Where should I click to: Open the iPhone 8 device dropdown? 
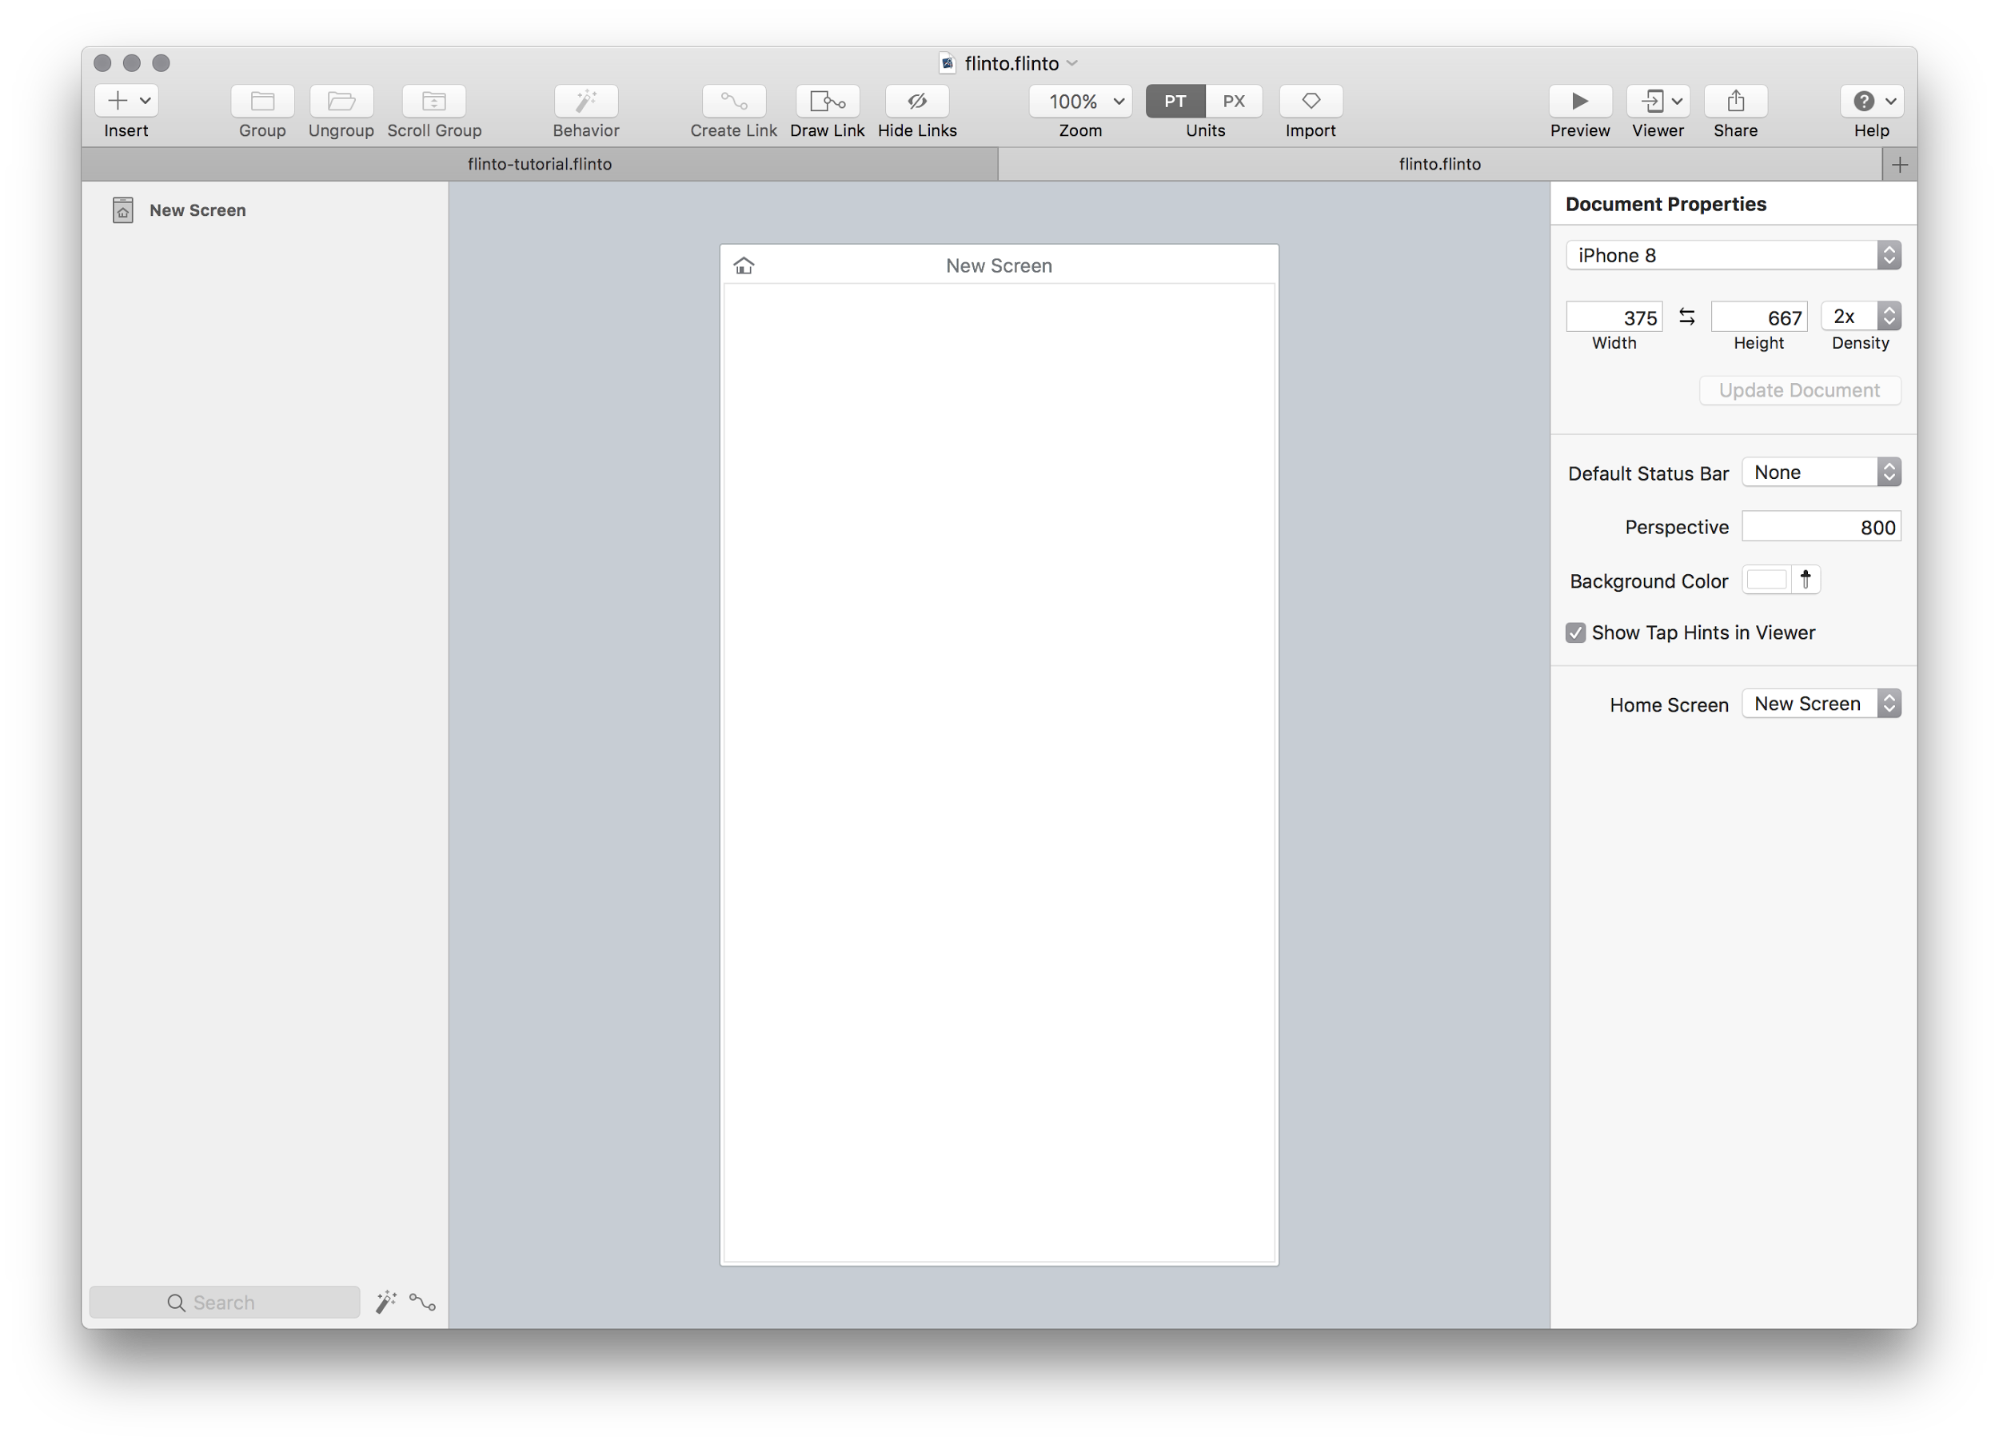pos(1732,254)
